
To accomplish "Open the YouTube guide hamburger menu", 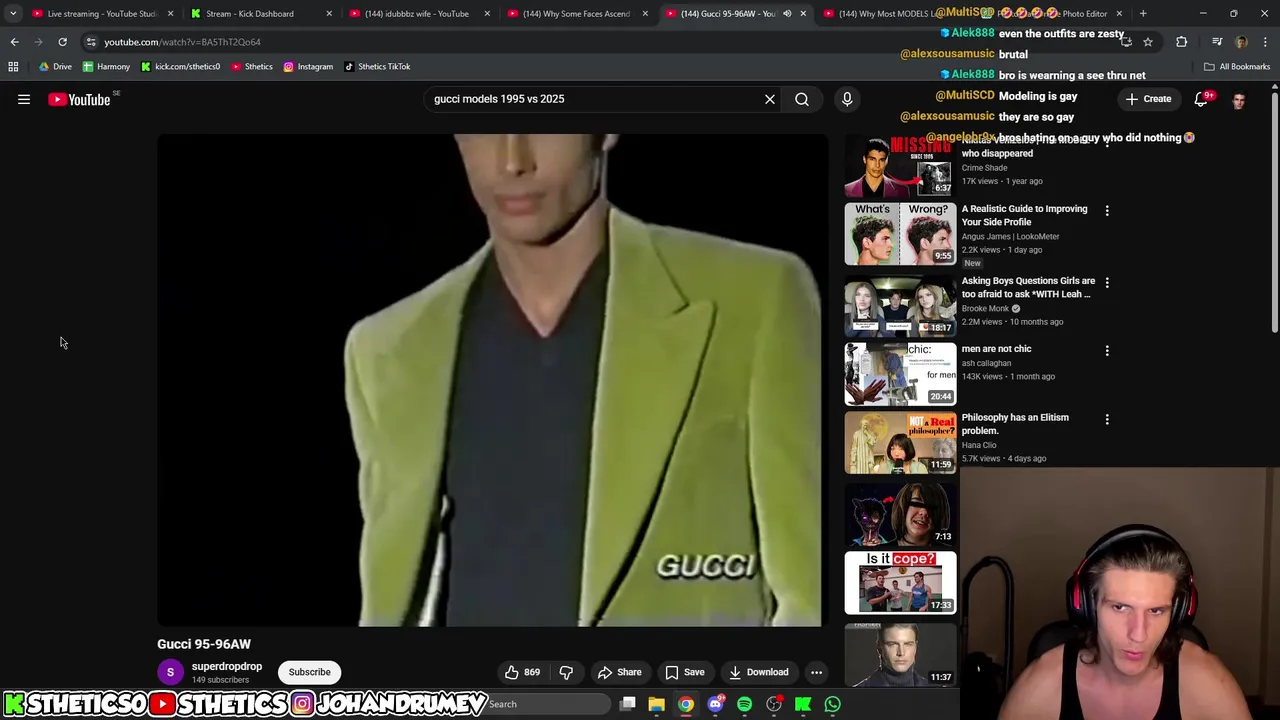I will coord(24,99).
